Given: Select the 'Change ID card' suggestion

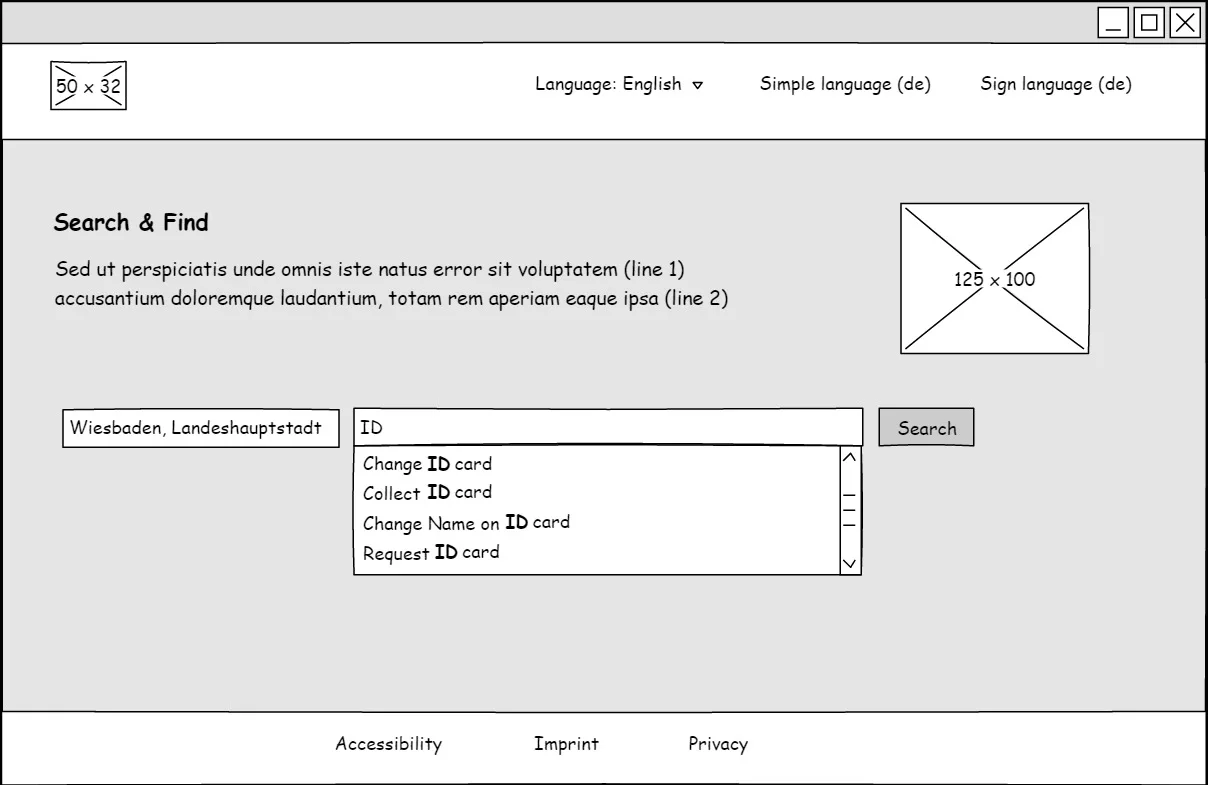Looking at the screenshot, I should [x=596, y=464].
